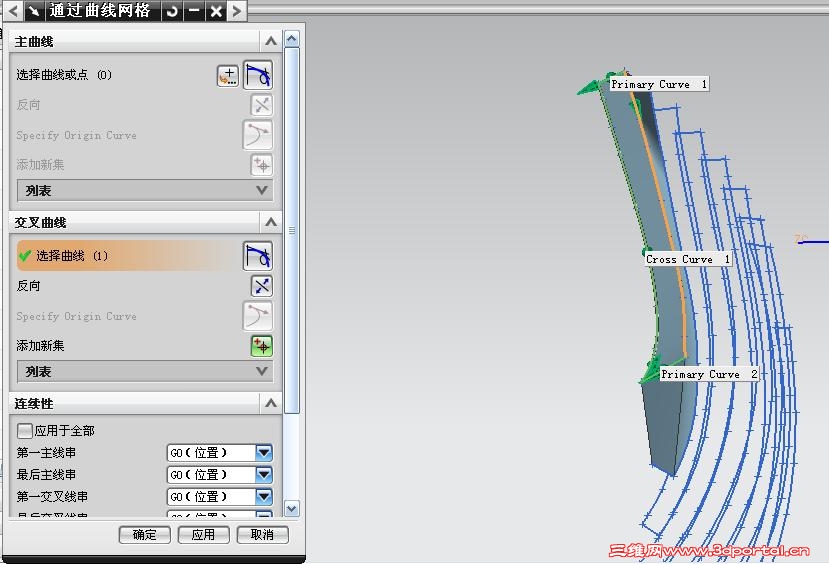This screenshot has width=829, height=564.
Task: Collapse the 交叉曲线 section
Action: click(271, 222)
